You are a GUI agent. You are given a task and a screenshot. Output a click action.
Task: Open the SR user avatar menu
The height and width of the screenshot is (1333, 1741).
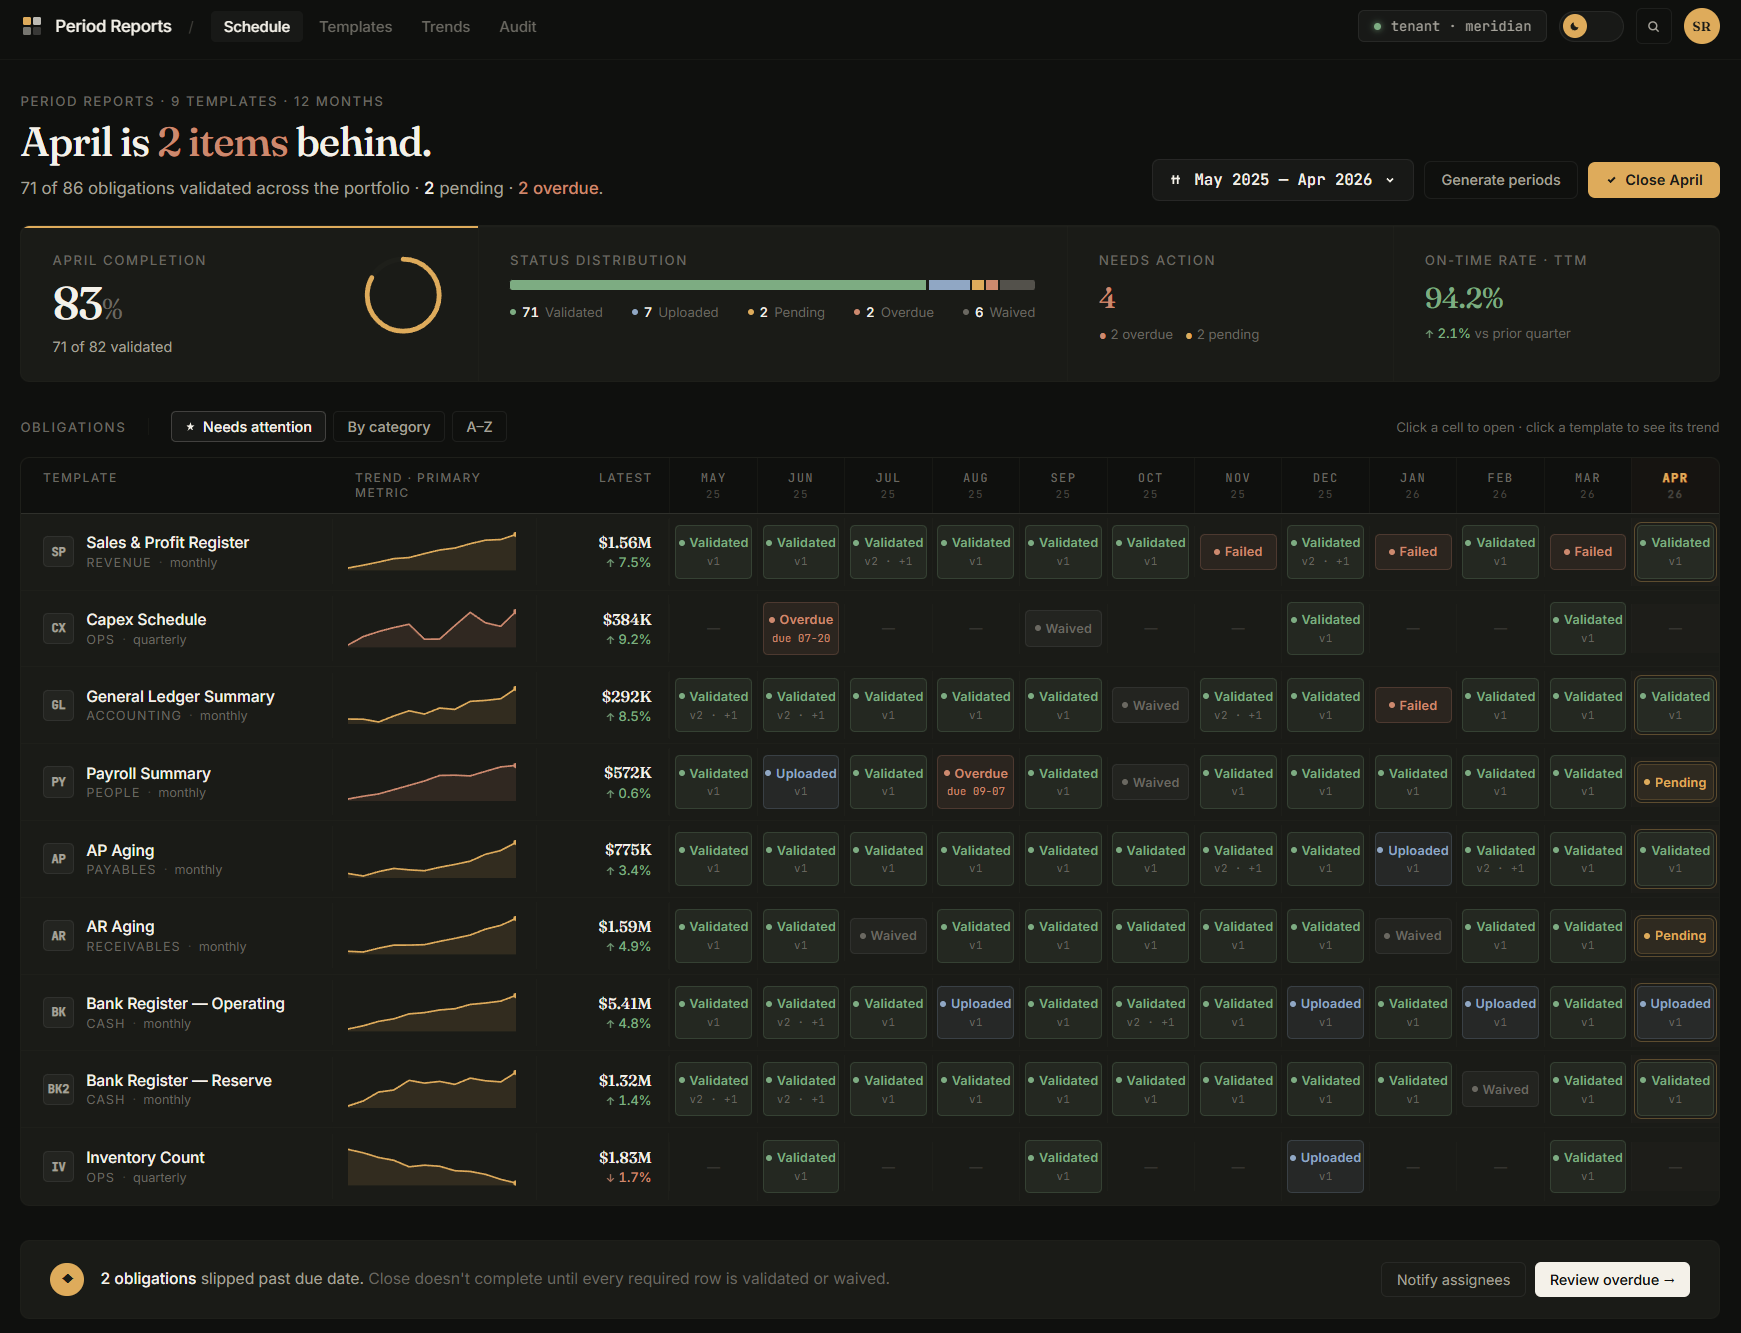point(1701,27)
